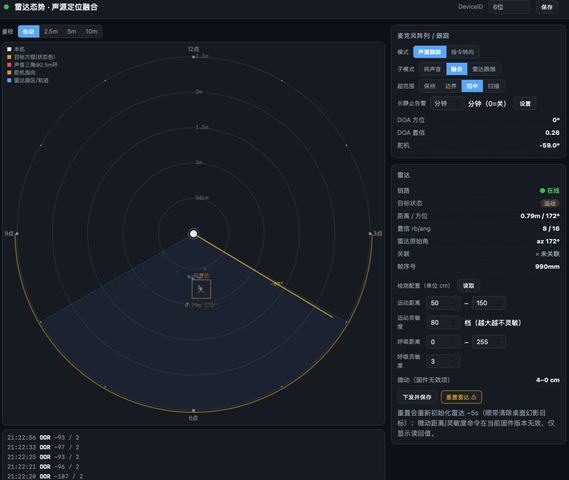
Task: Select 扫描 out-of-range option
Action: pos(493,86)
